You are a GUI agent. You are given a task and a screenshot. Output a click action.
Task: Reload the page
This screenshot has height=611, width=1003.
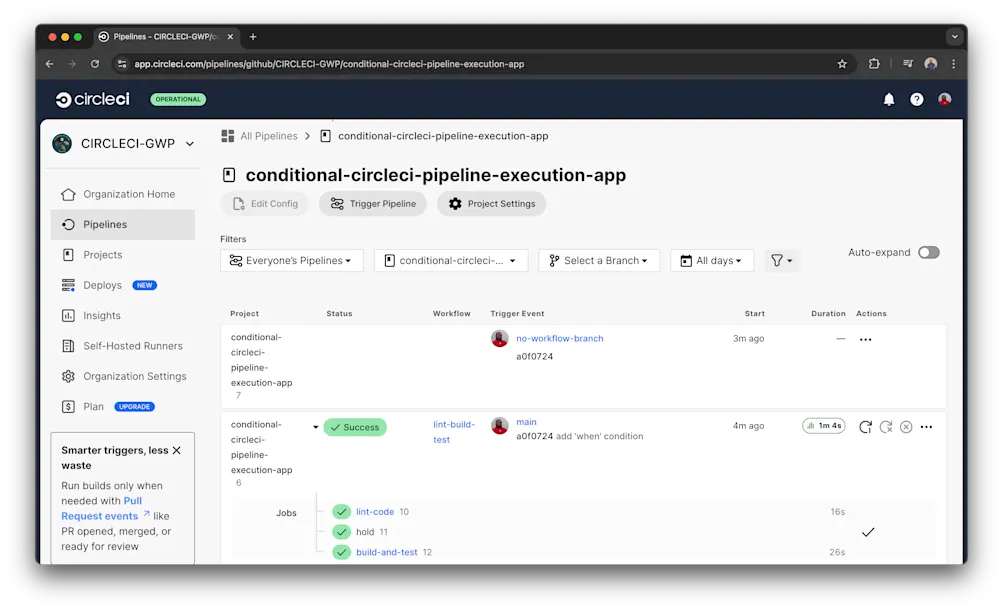(95, 64)
